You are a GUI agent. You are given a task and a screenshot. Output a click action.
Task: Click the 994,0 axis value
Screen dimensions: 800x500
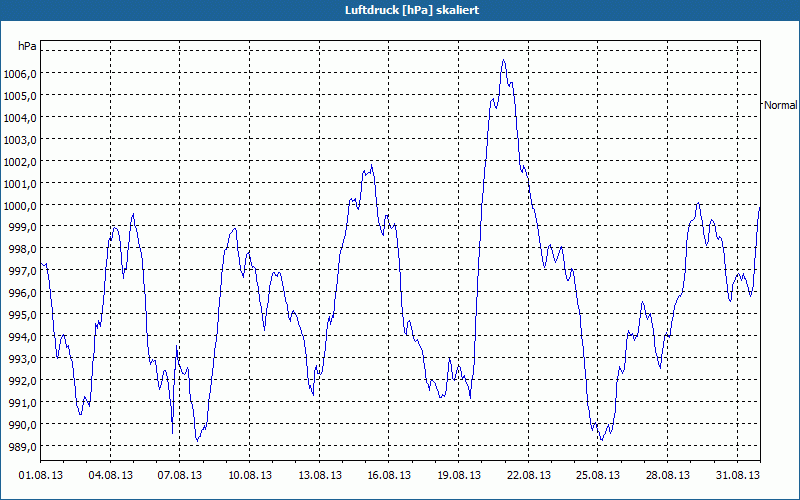(22, 337)
